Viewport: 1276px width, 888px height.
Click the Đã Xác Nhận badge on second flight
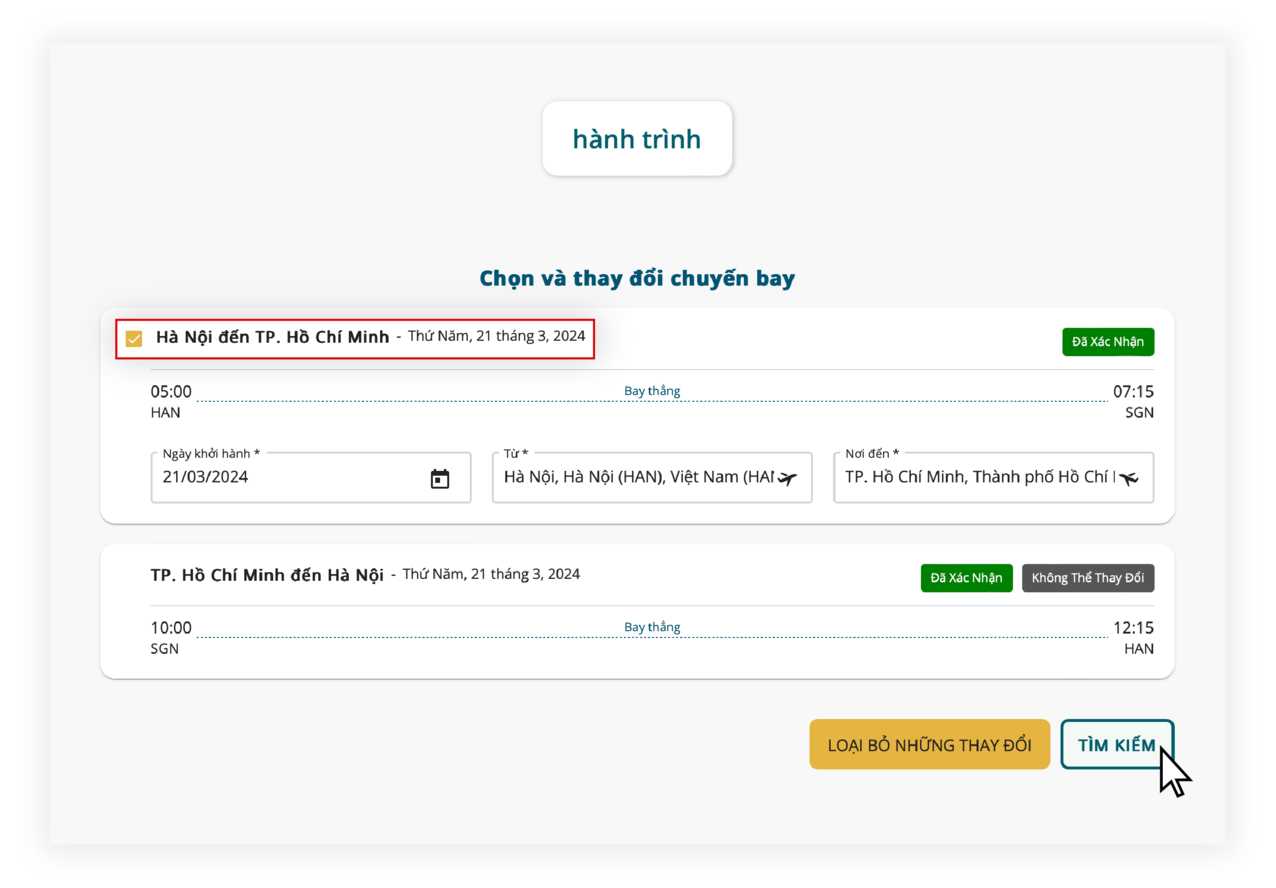pyautogui.click(x=966, y=577)
